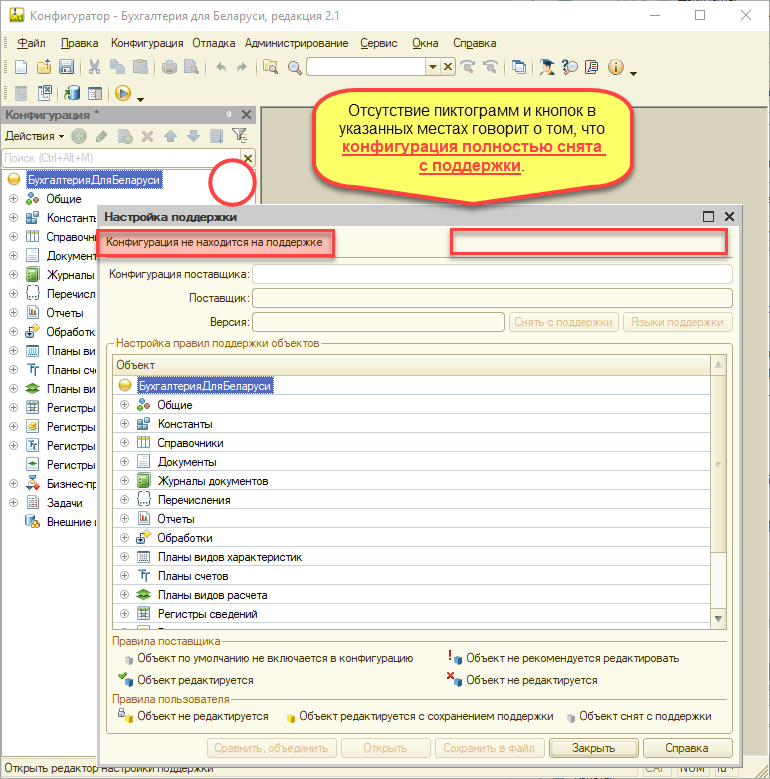This screenshot has width=770, height=779.
Task: Click the Сравнить, объединить button
Action: [271, 748]
